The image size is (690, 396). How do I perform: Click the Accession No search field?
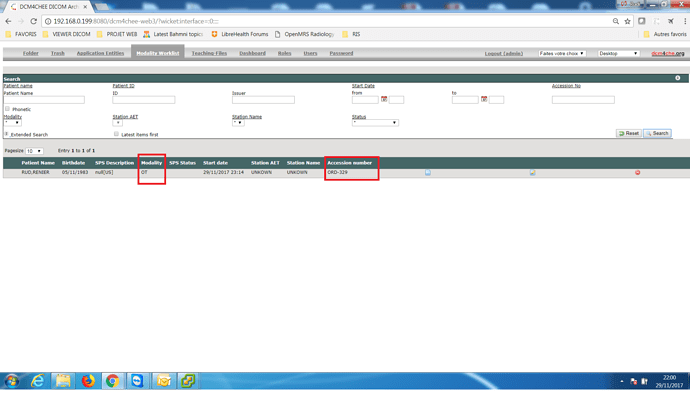click(x=583, y=100)
